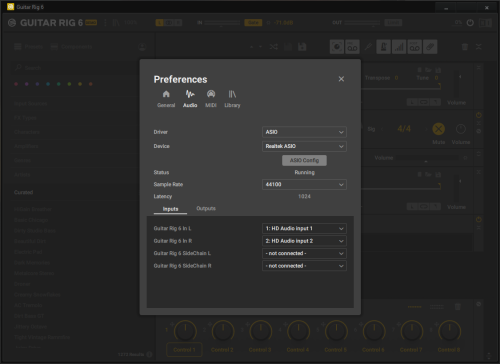The image size is (500, 364).
Task: Switch to the MIDI preferences tab
Action: click(x=211, y=99)
